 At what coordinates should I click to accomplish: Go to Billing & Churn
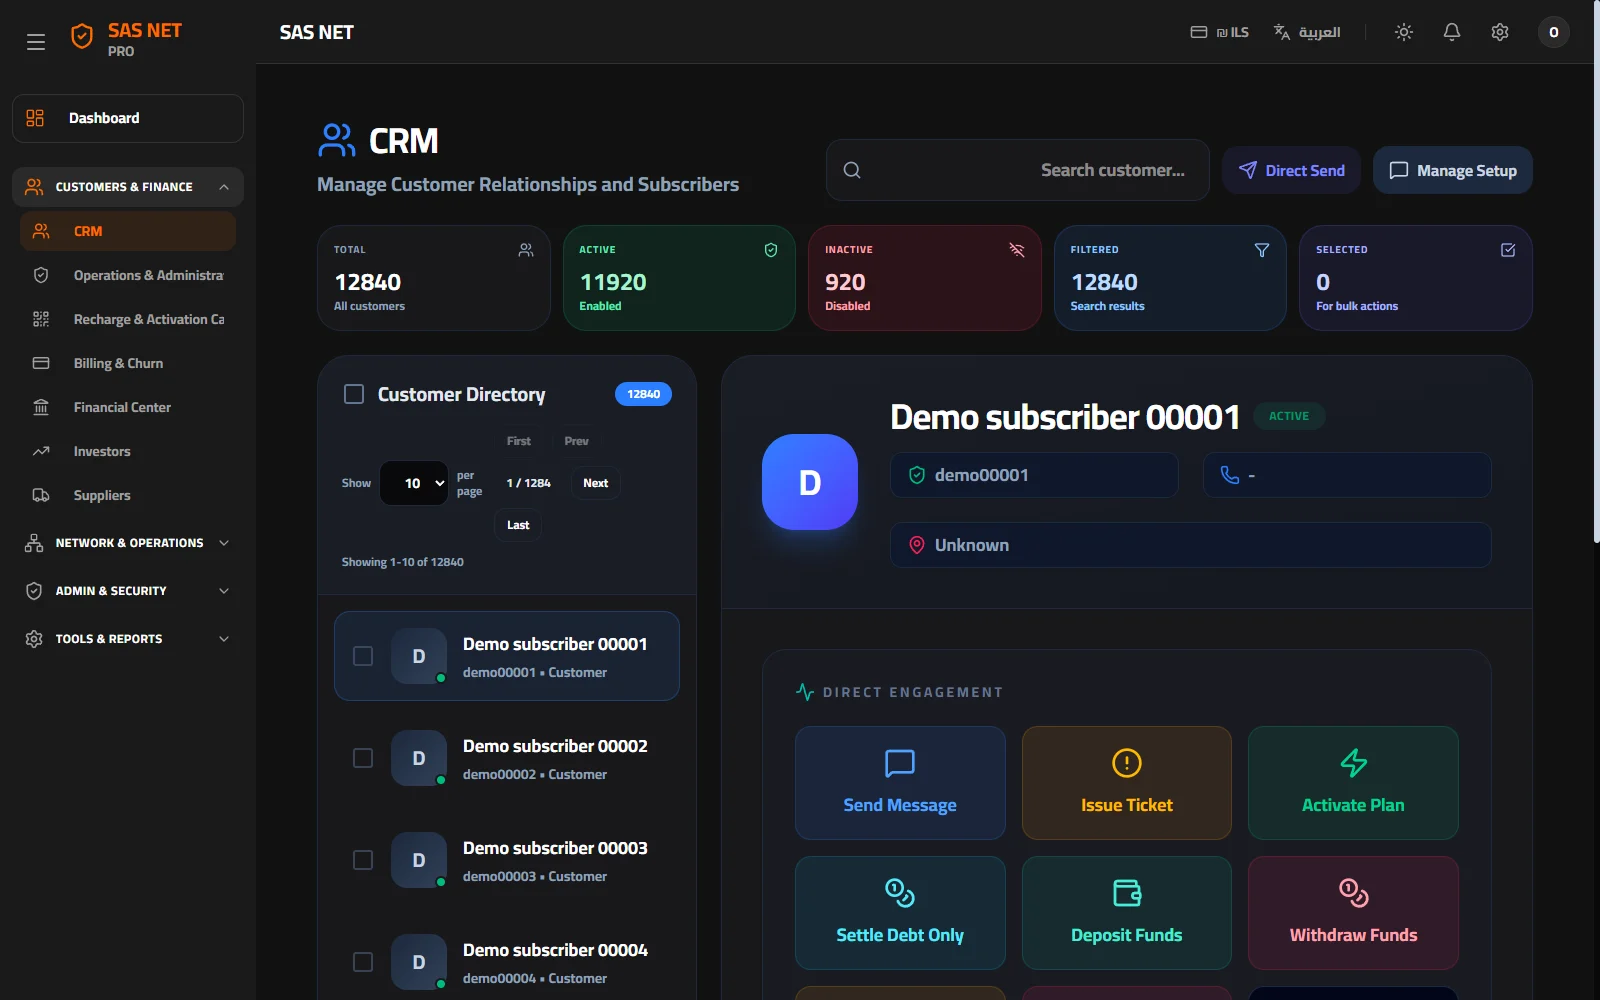point(128,363)
